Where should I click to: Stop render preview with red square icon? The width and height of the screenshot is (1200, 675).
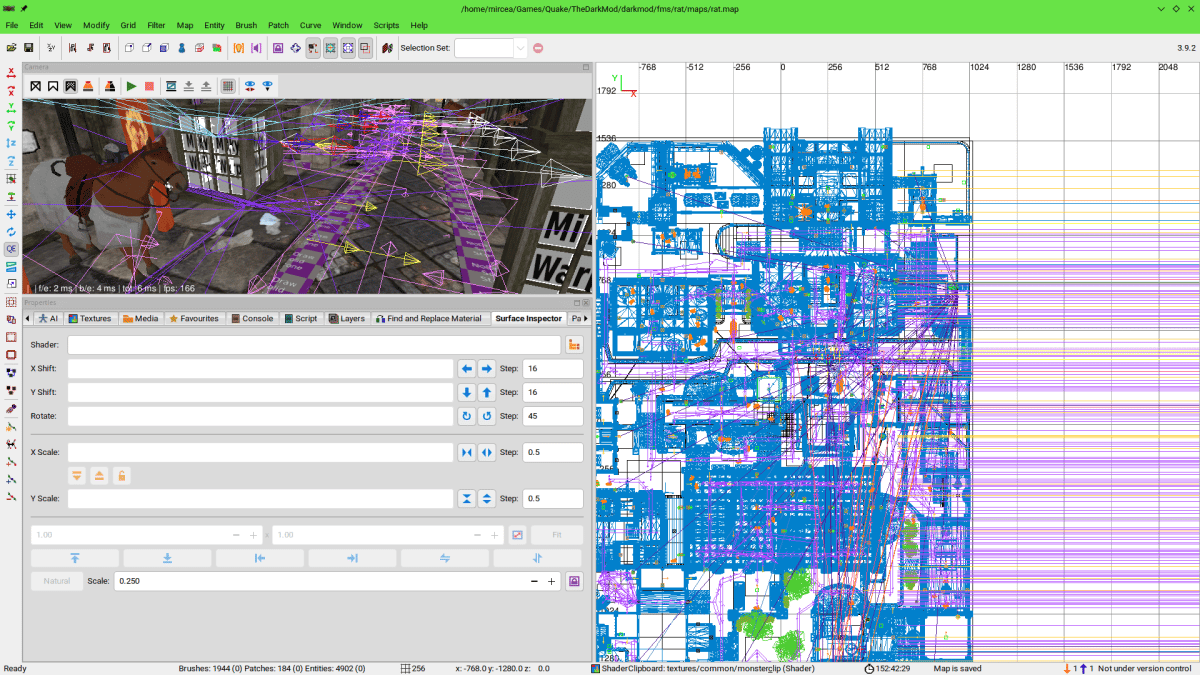[x=149, y=87]
